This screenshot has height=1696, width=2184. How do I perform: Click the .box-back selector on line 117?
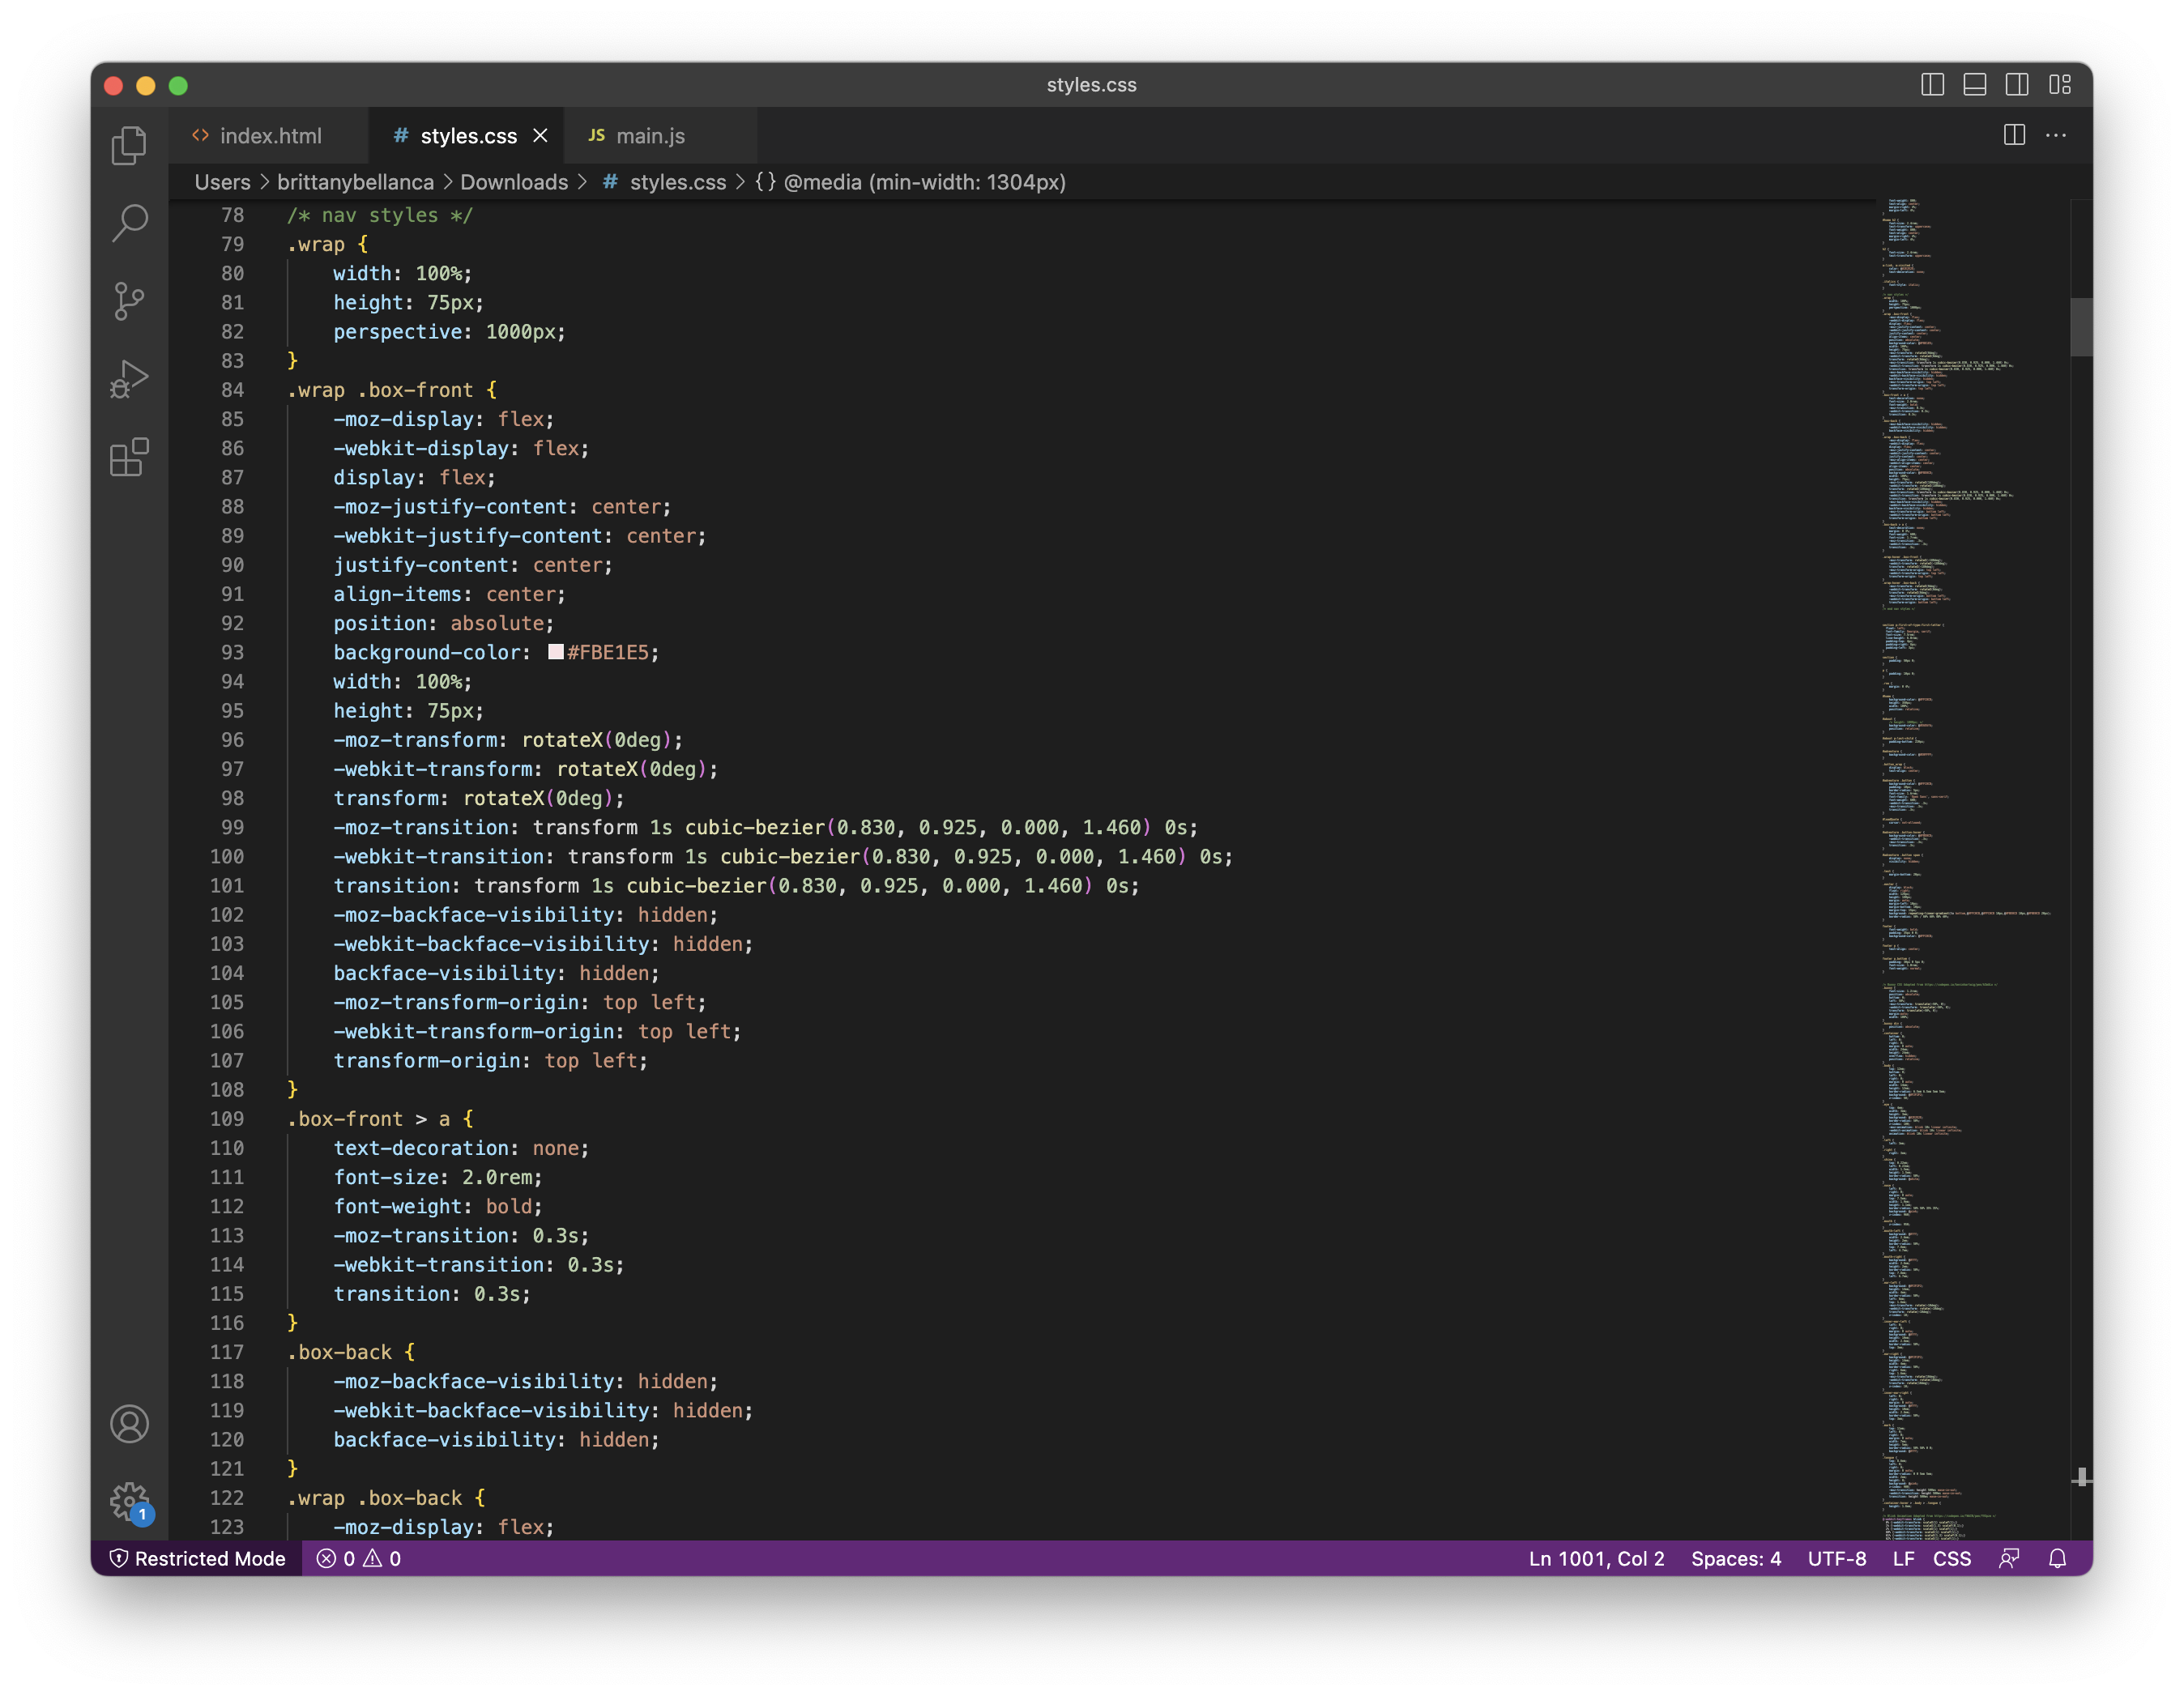pyautogui.click(x=339, y=1352)
